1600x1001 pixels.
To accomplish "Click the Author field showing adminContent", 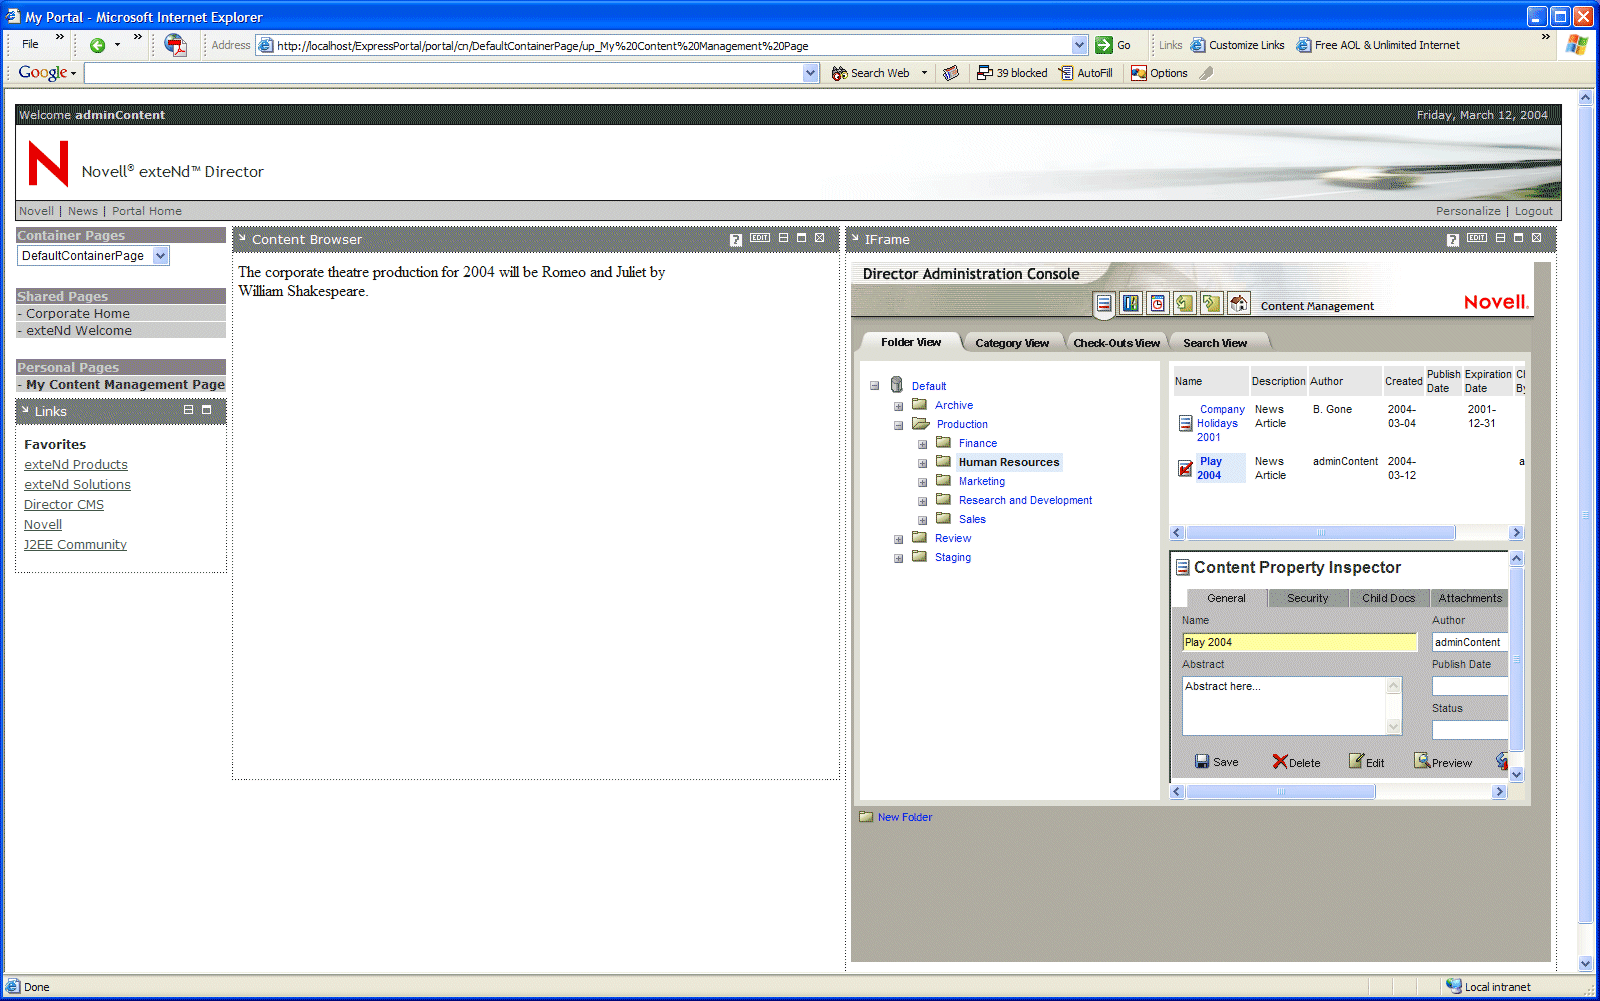I will pos(1470,642).
